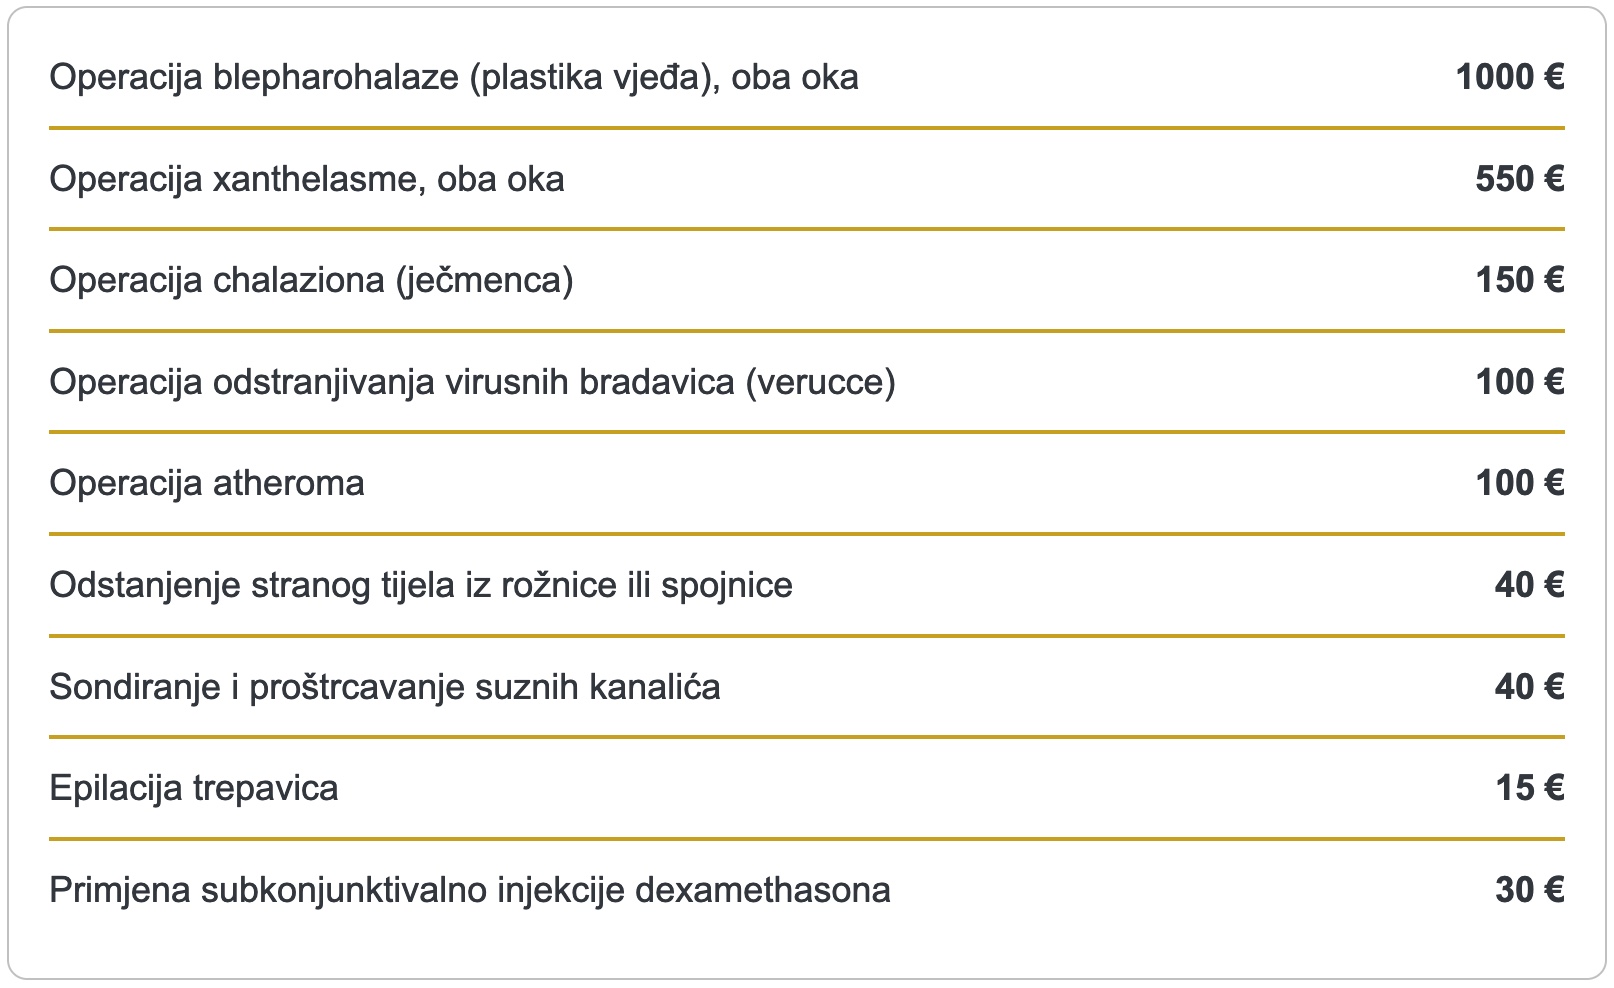This screenshot has width=1614, height=988.
Task: Click the gold divider below Operacija atheroma
Action: 806,534
